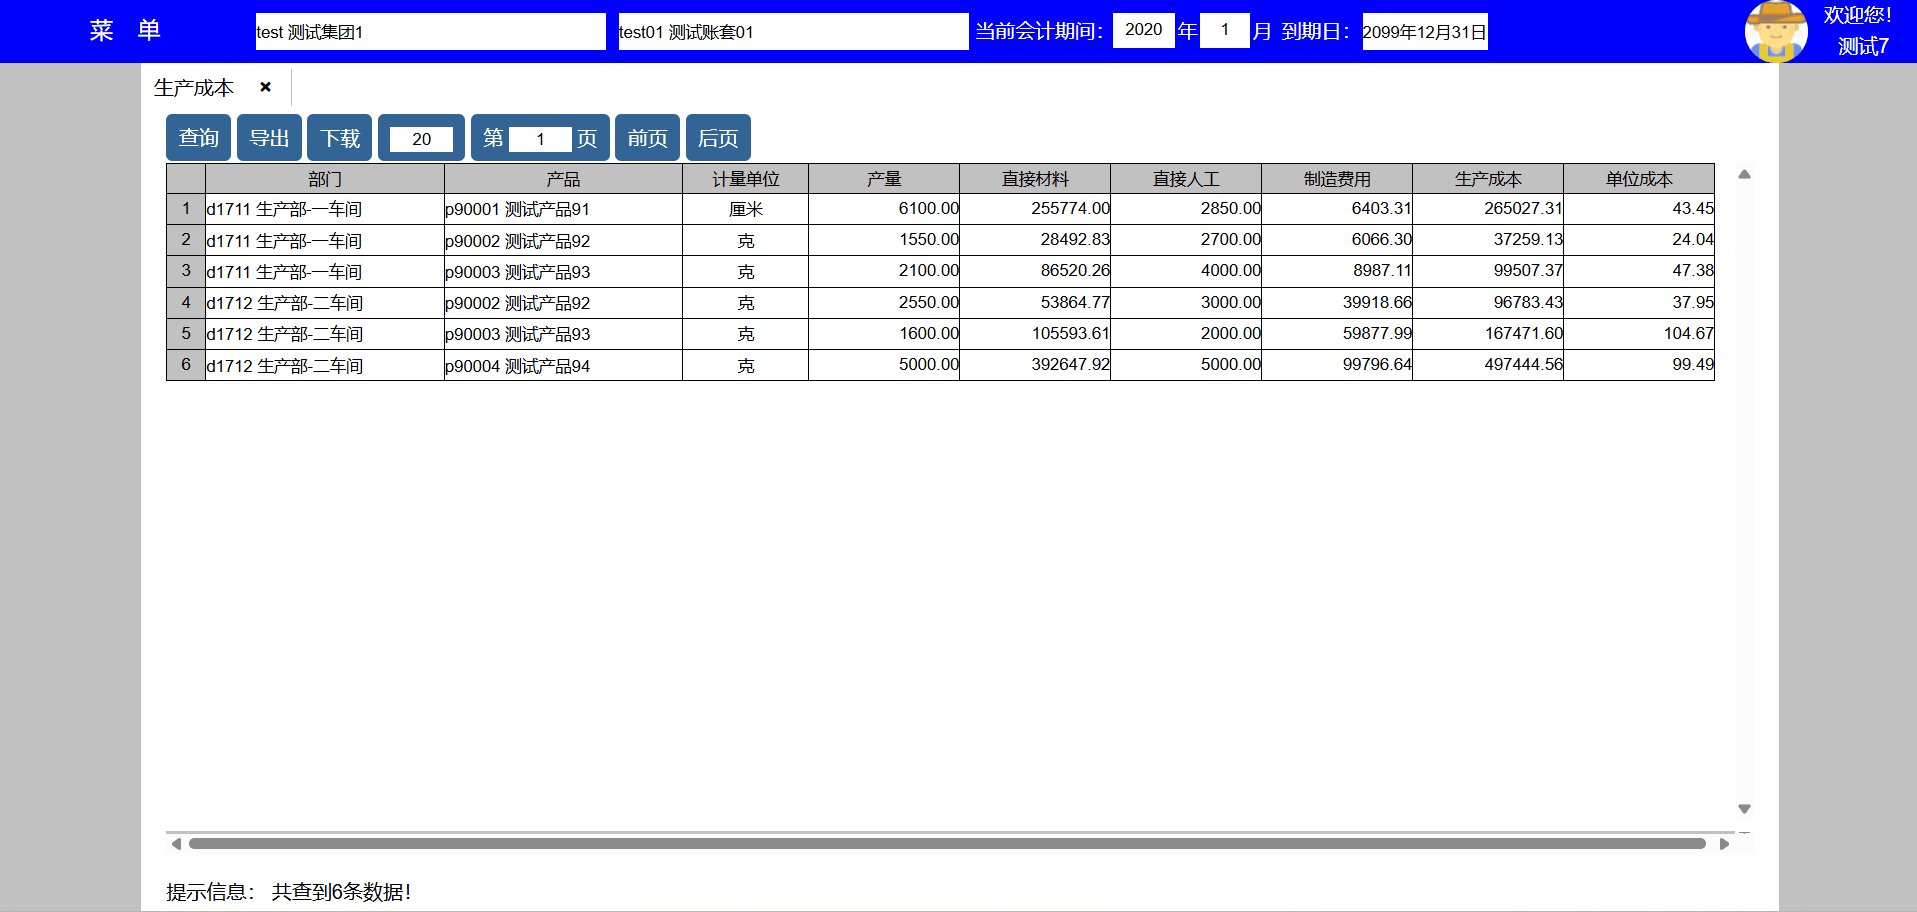Screen dimensions: 1917x912
Task: Click the 下载 download button
Action: (339, 138)
